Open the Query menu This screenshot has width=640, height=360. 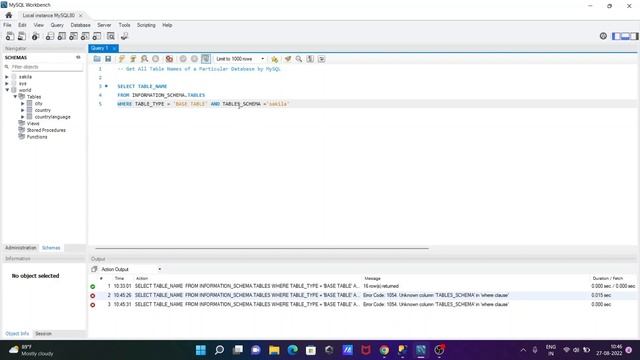point(57,25)
